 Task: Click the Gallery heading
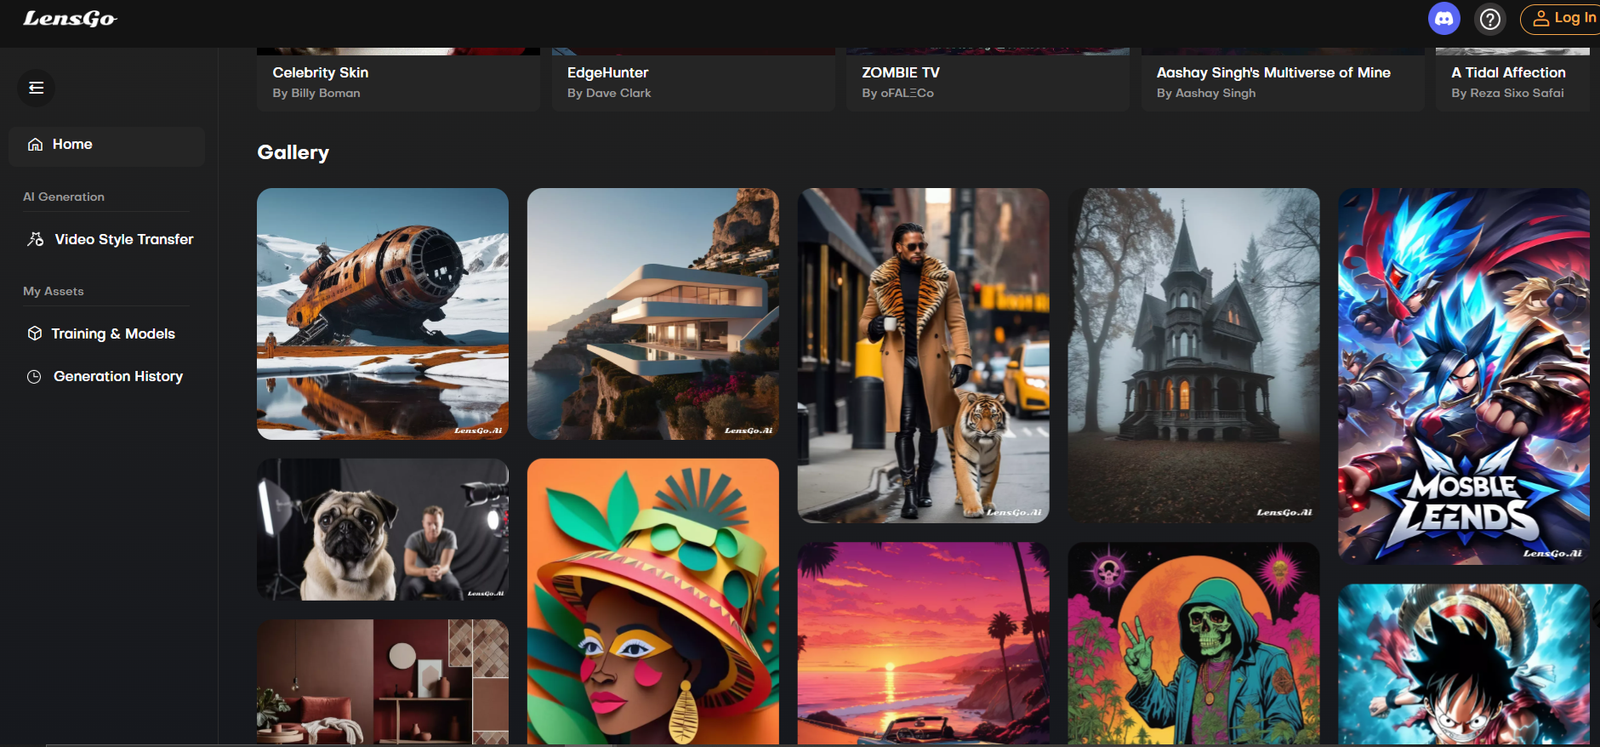click(x=293, y=152)
